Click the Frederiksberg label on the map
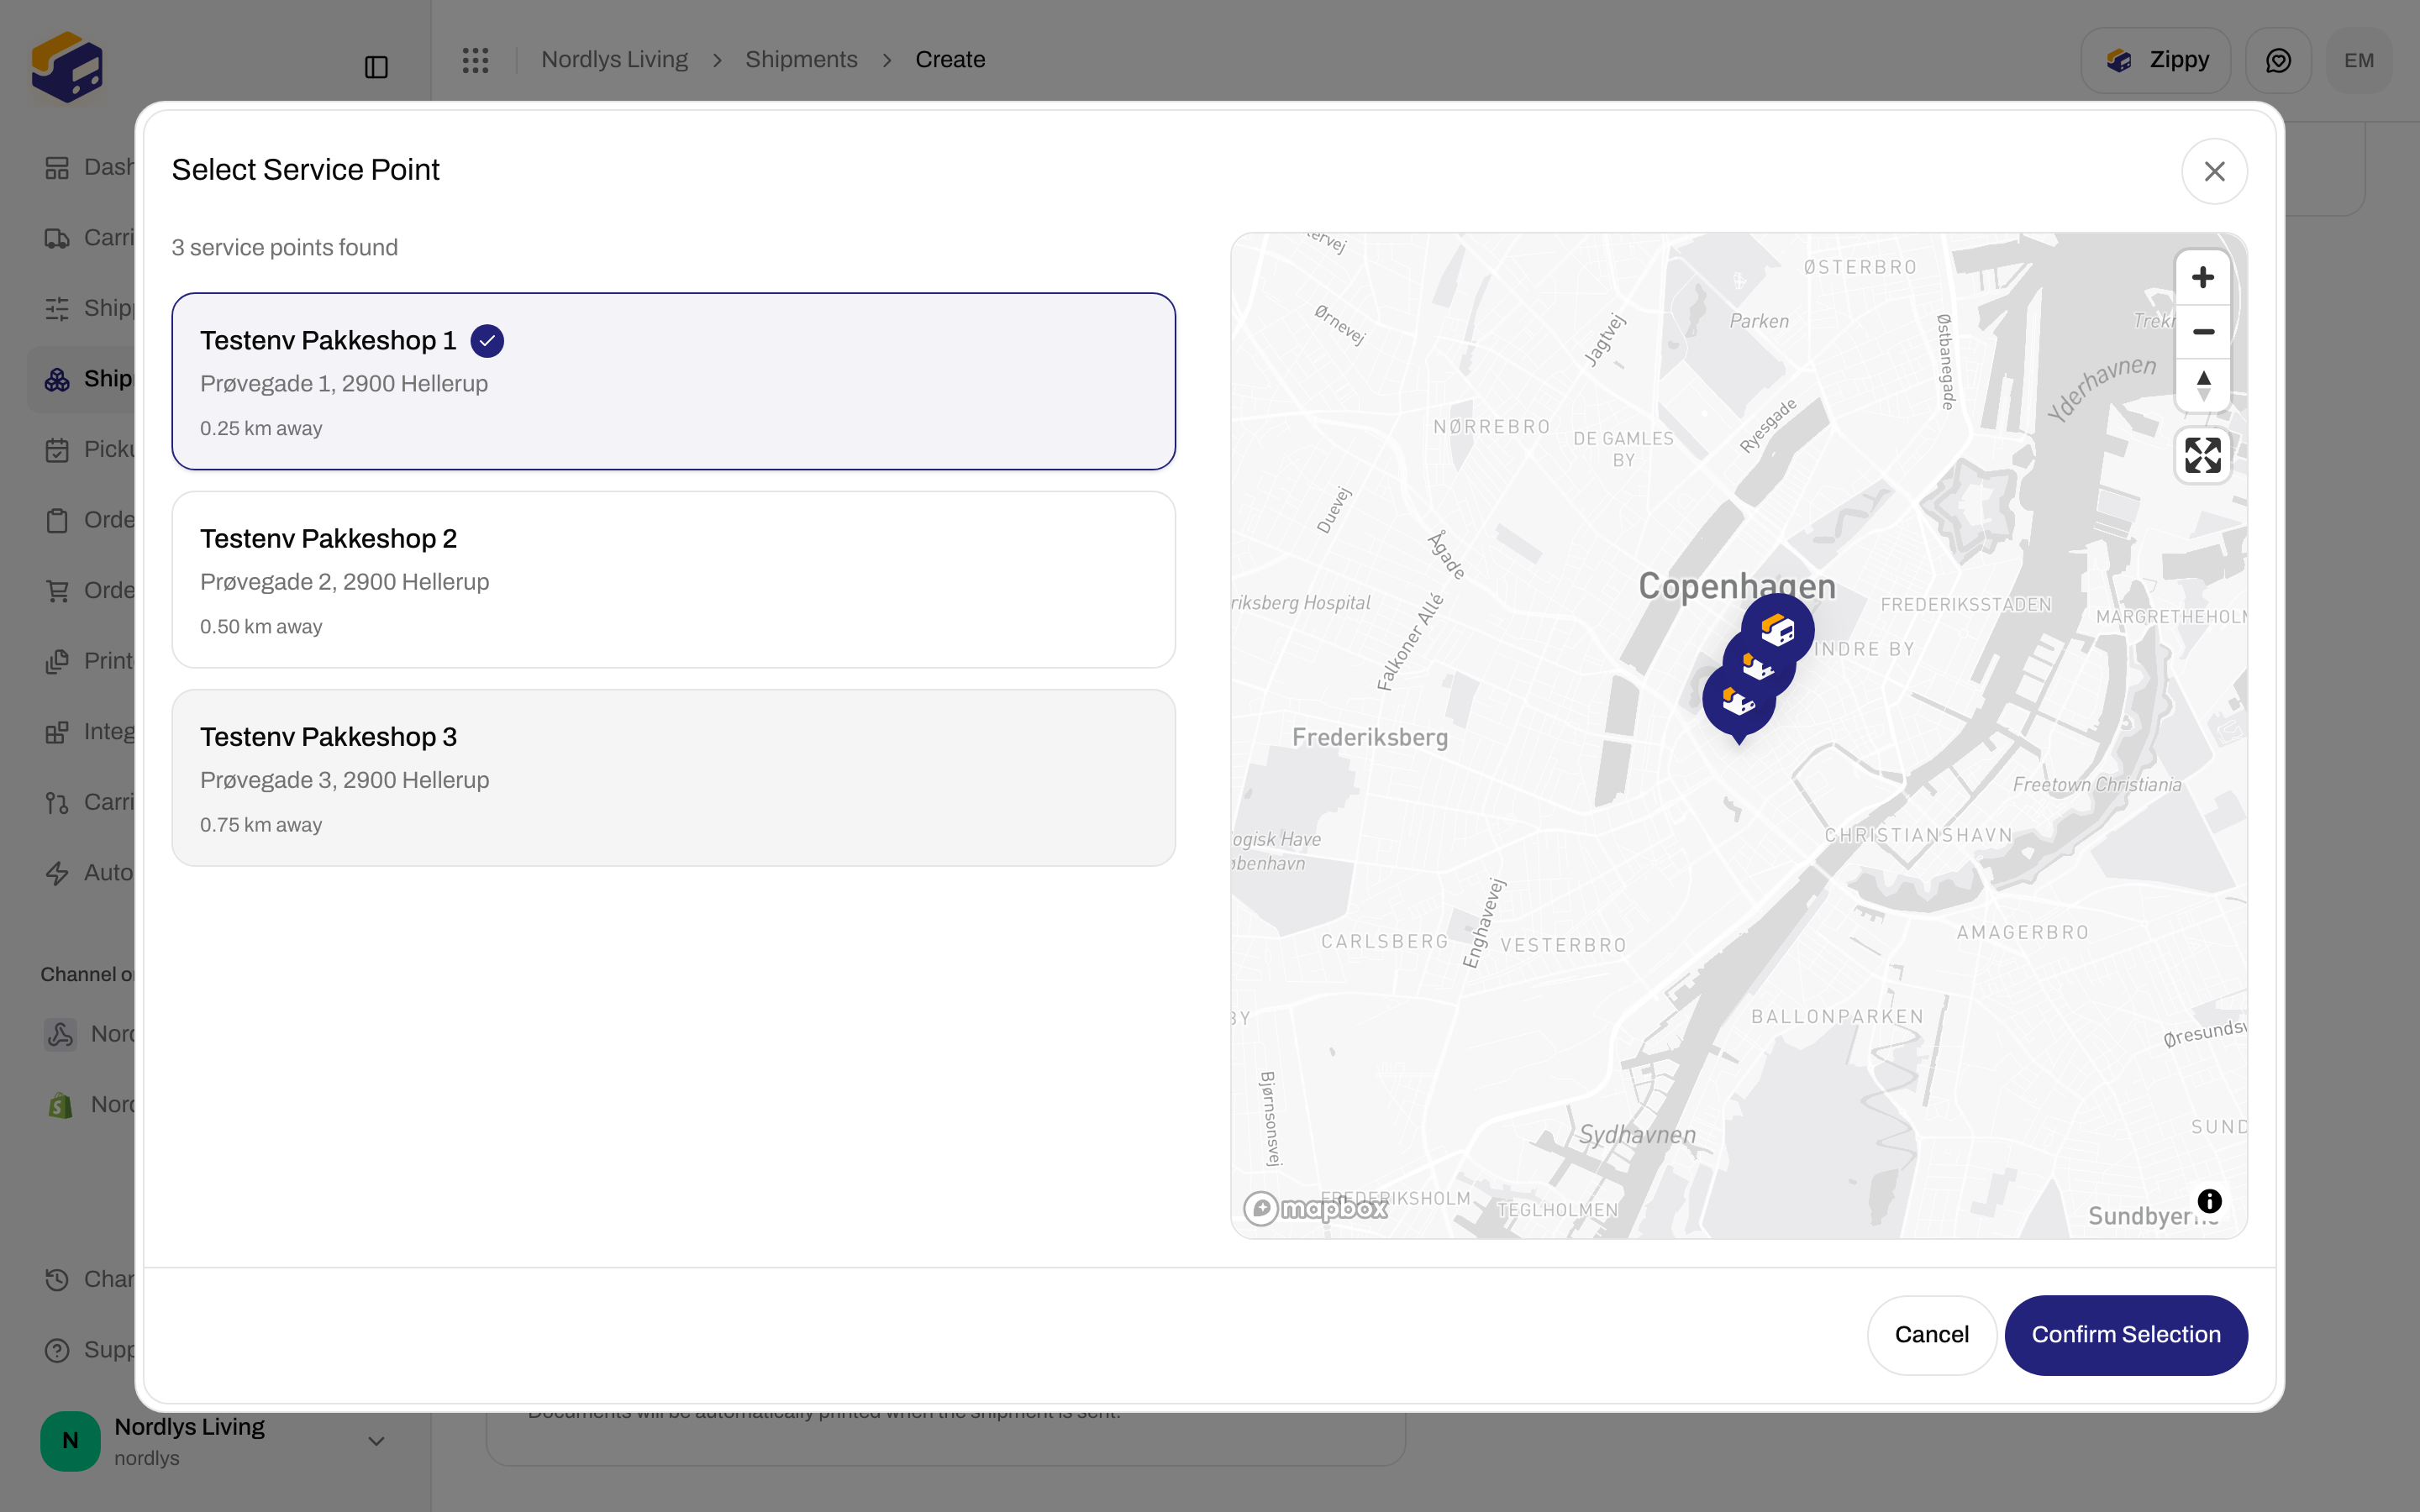This screenshot has width=2420, height=1512. point(1369,737)
